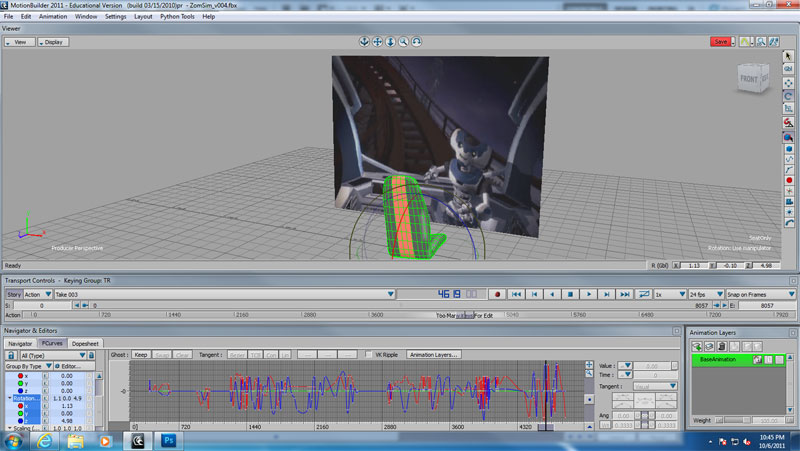
Task: Open the Action dropdown in Transport Controls
Action: (38, 294)
